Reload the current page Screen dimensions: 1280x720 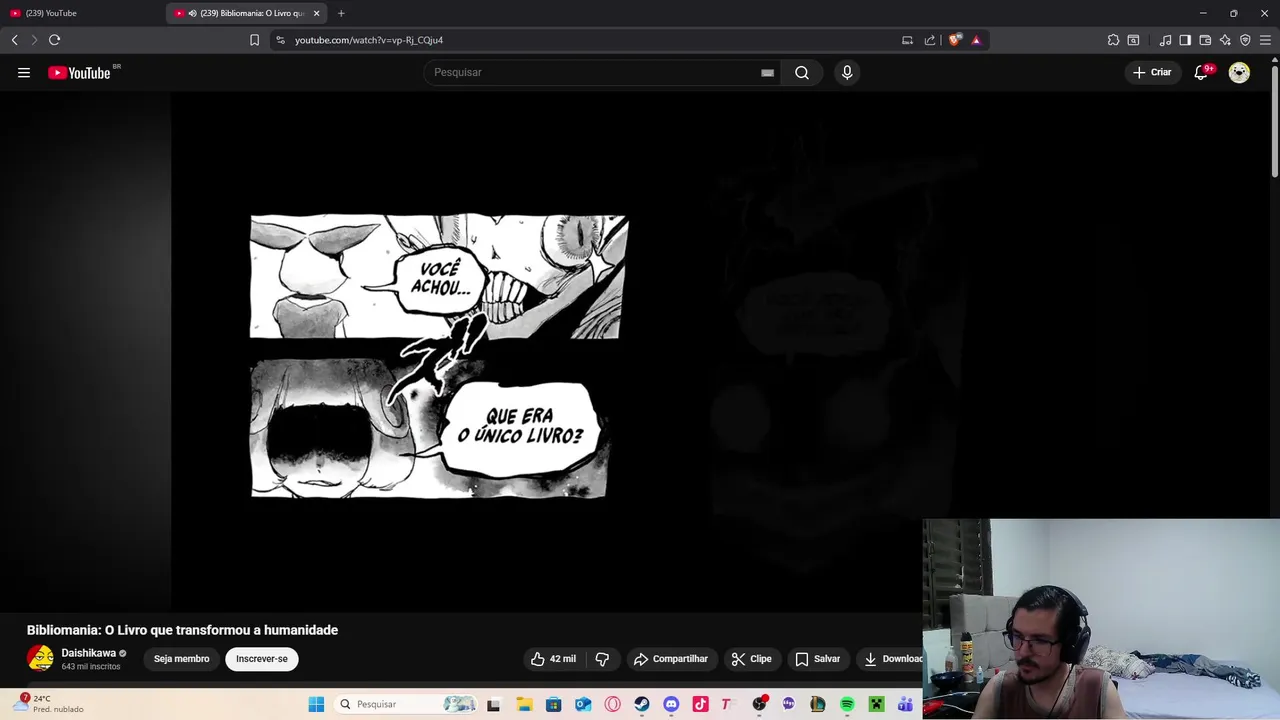(x=54, y=40)
